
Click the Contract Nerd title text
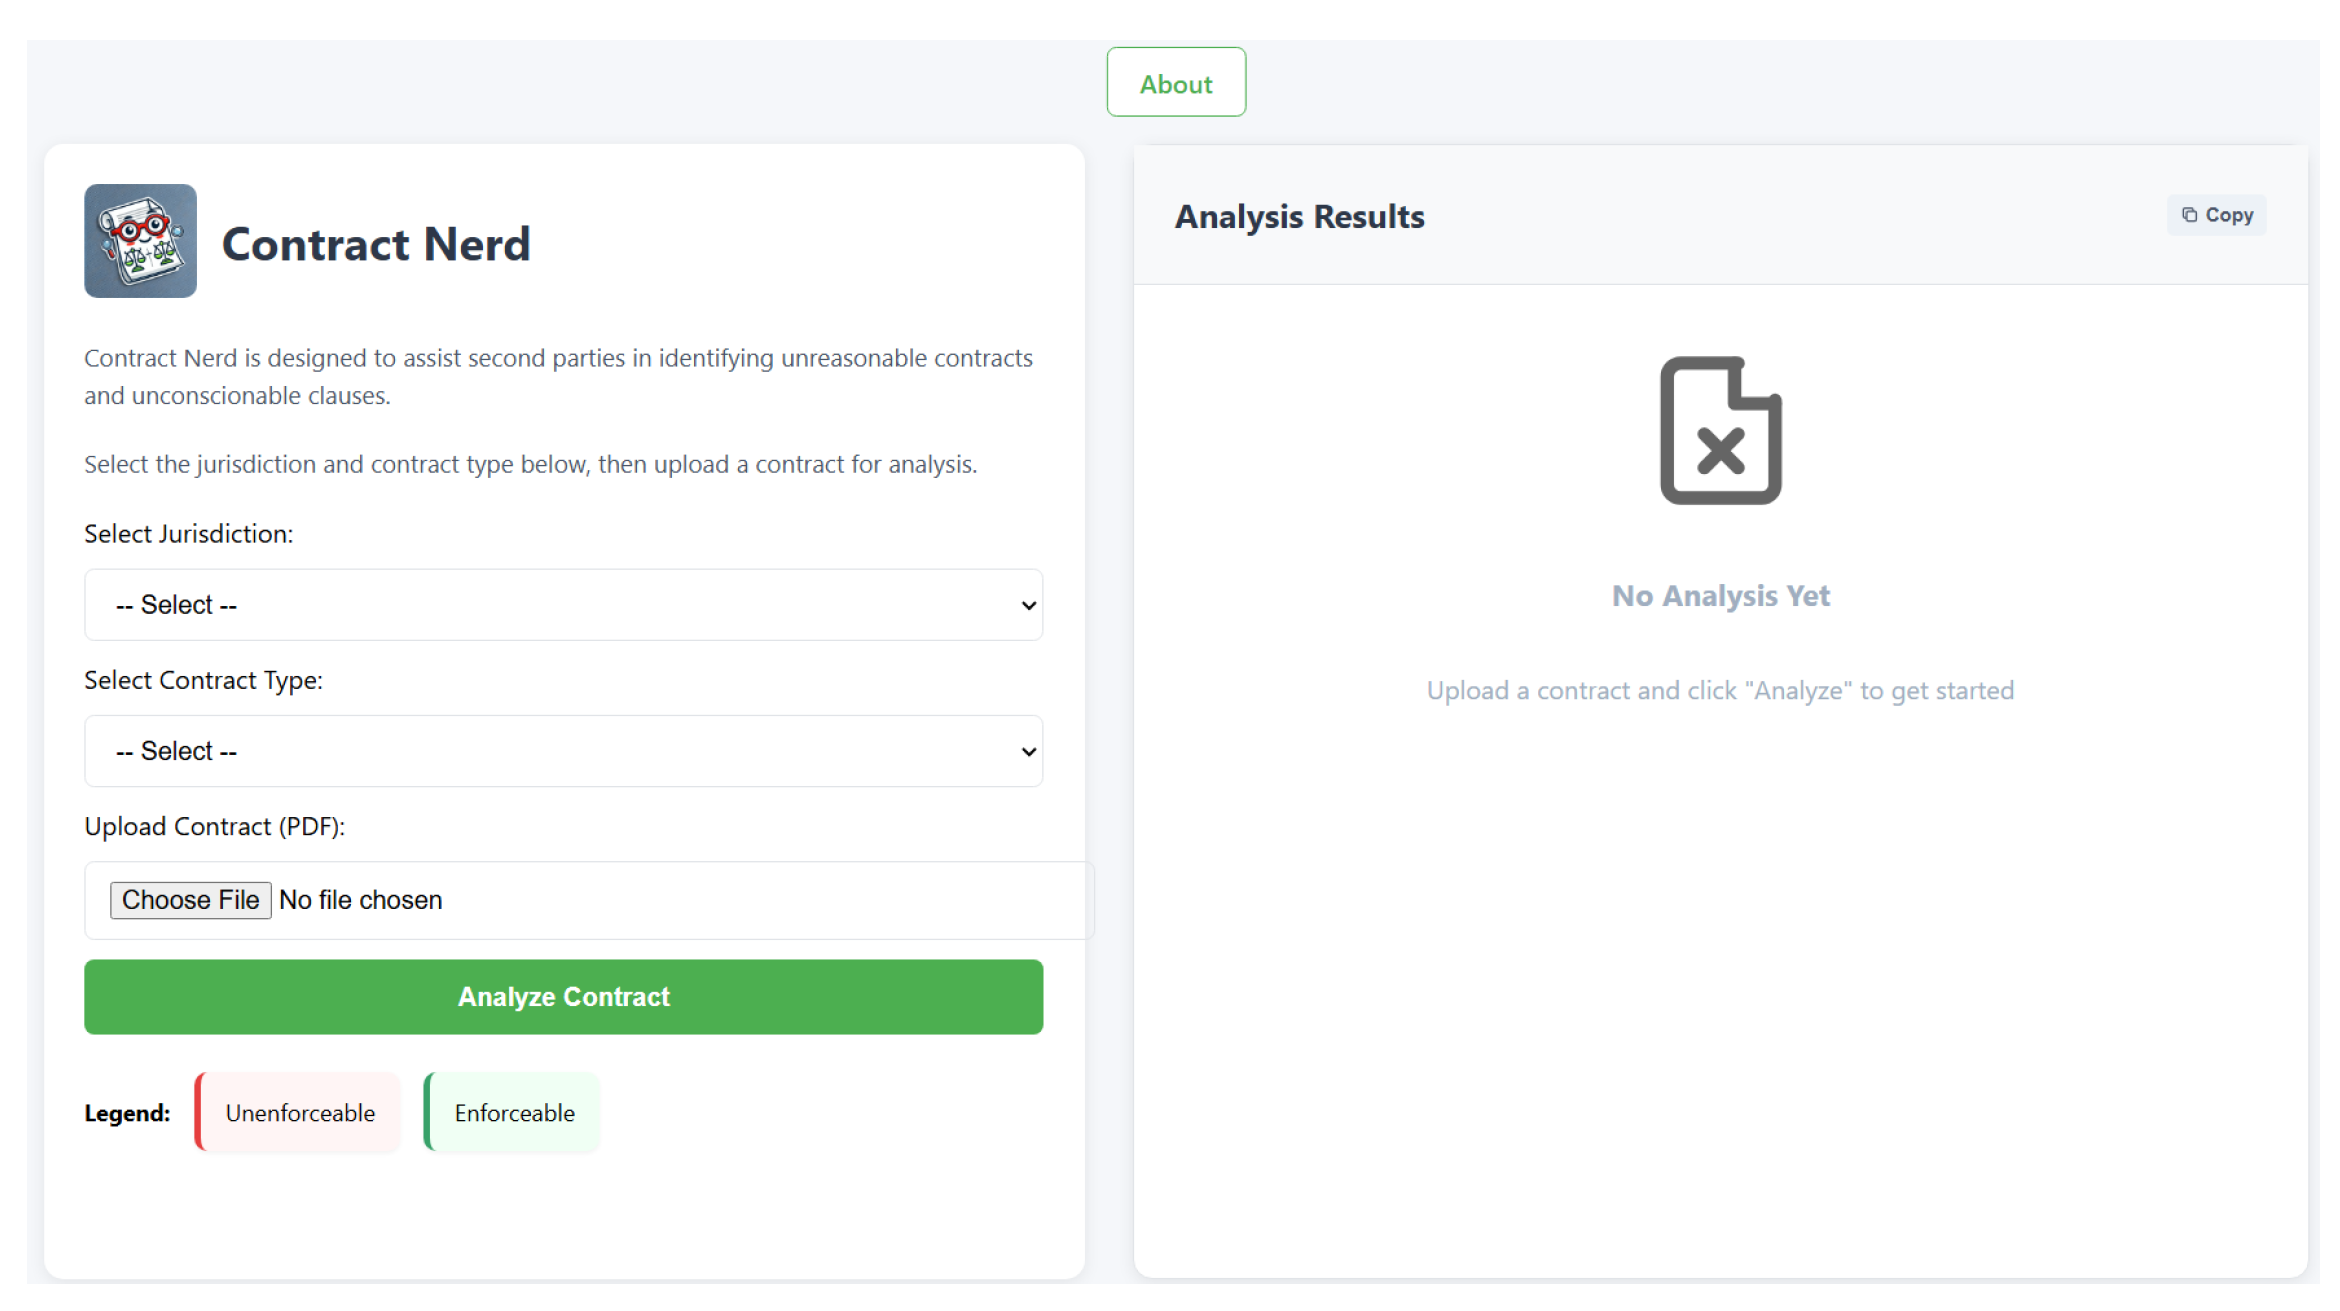(x=376, y=243)
